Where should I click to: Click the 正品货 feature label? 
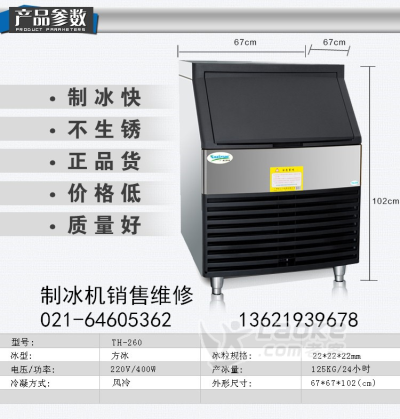click(x=104, y=161)
